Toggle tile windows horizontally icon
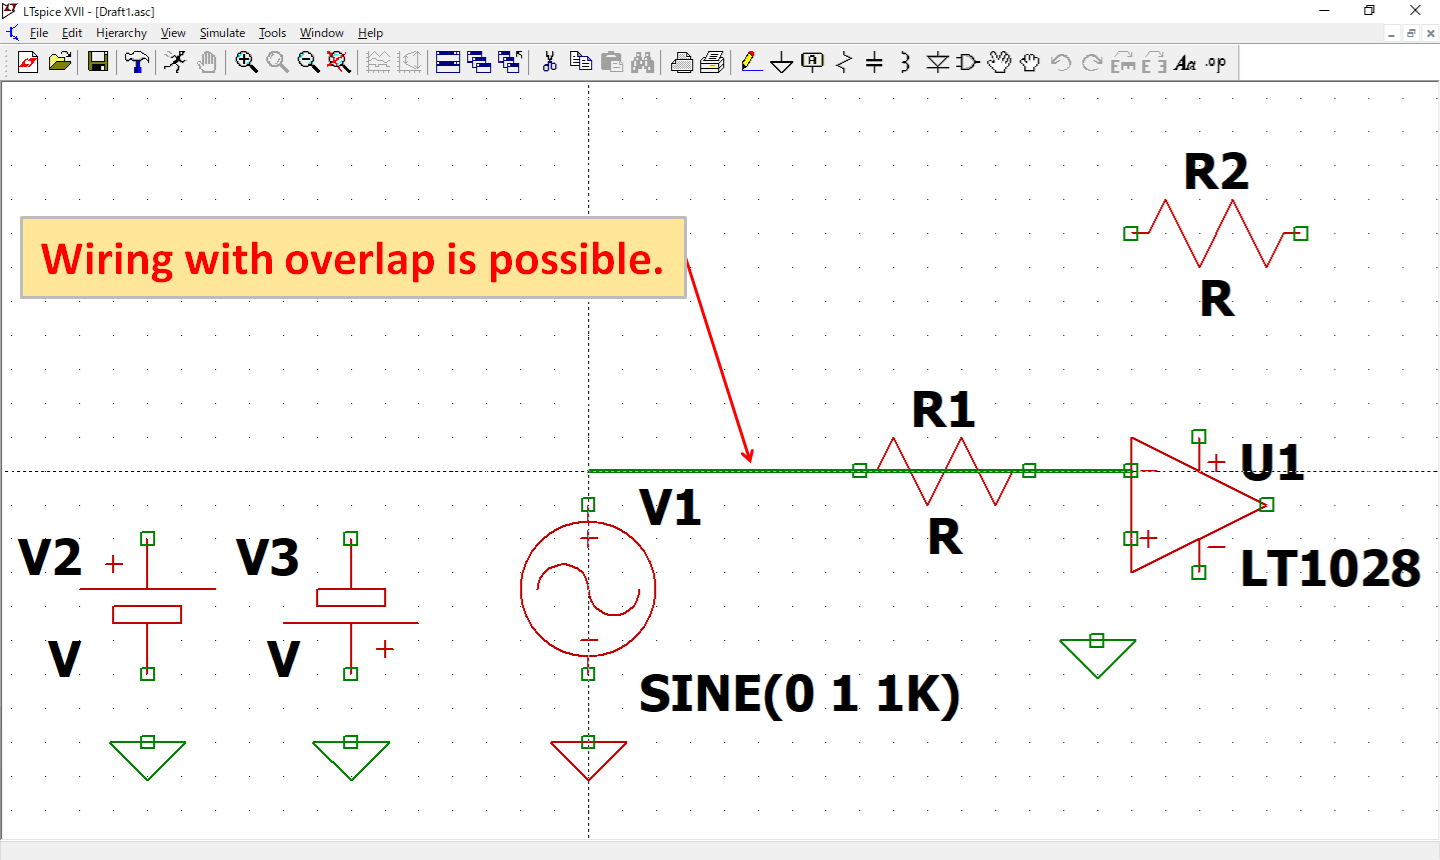 (448, 62)
